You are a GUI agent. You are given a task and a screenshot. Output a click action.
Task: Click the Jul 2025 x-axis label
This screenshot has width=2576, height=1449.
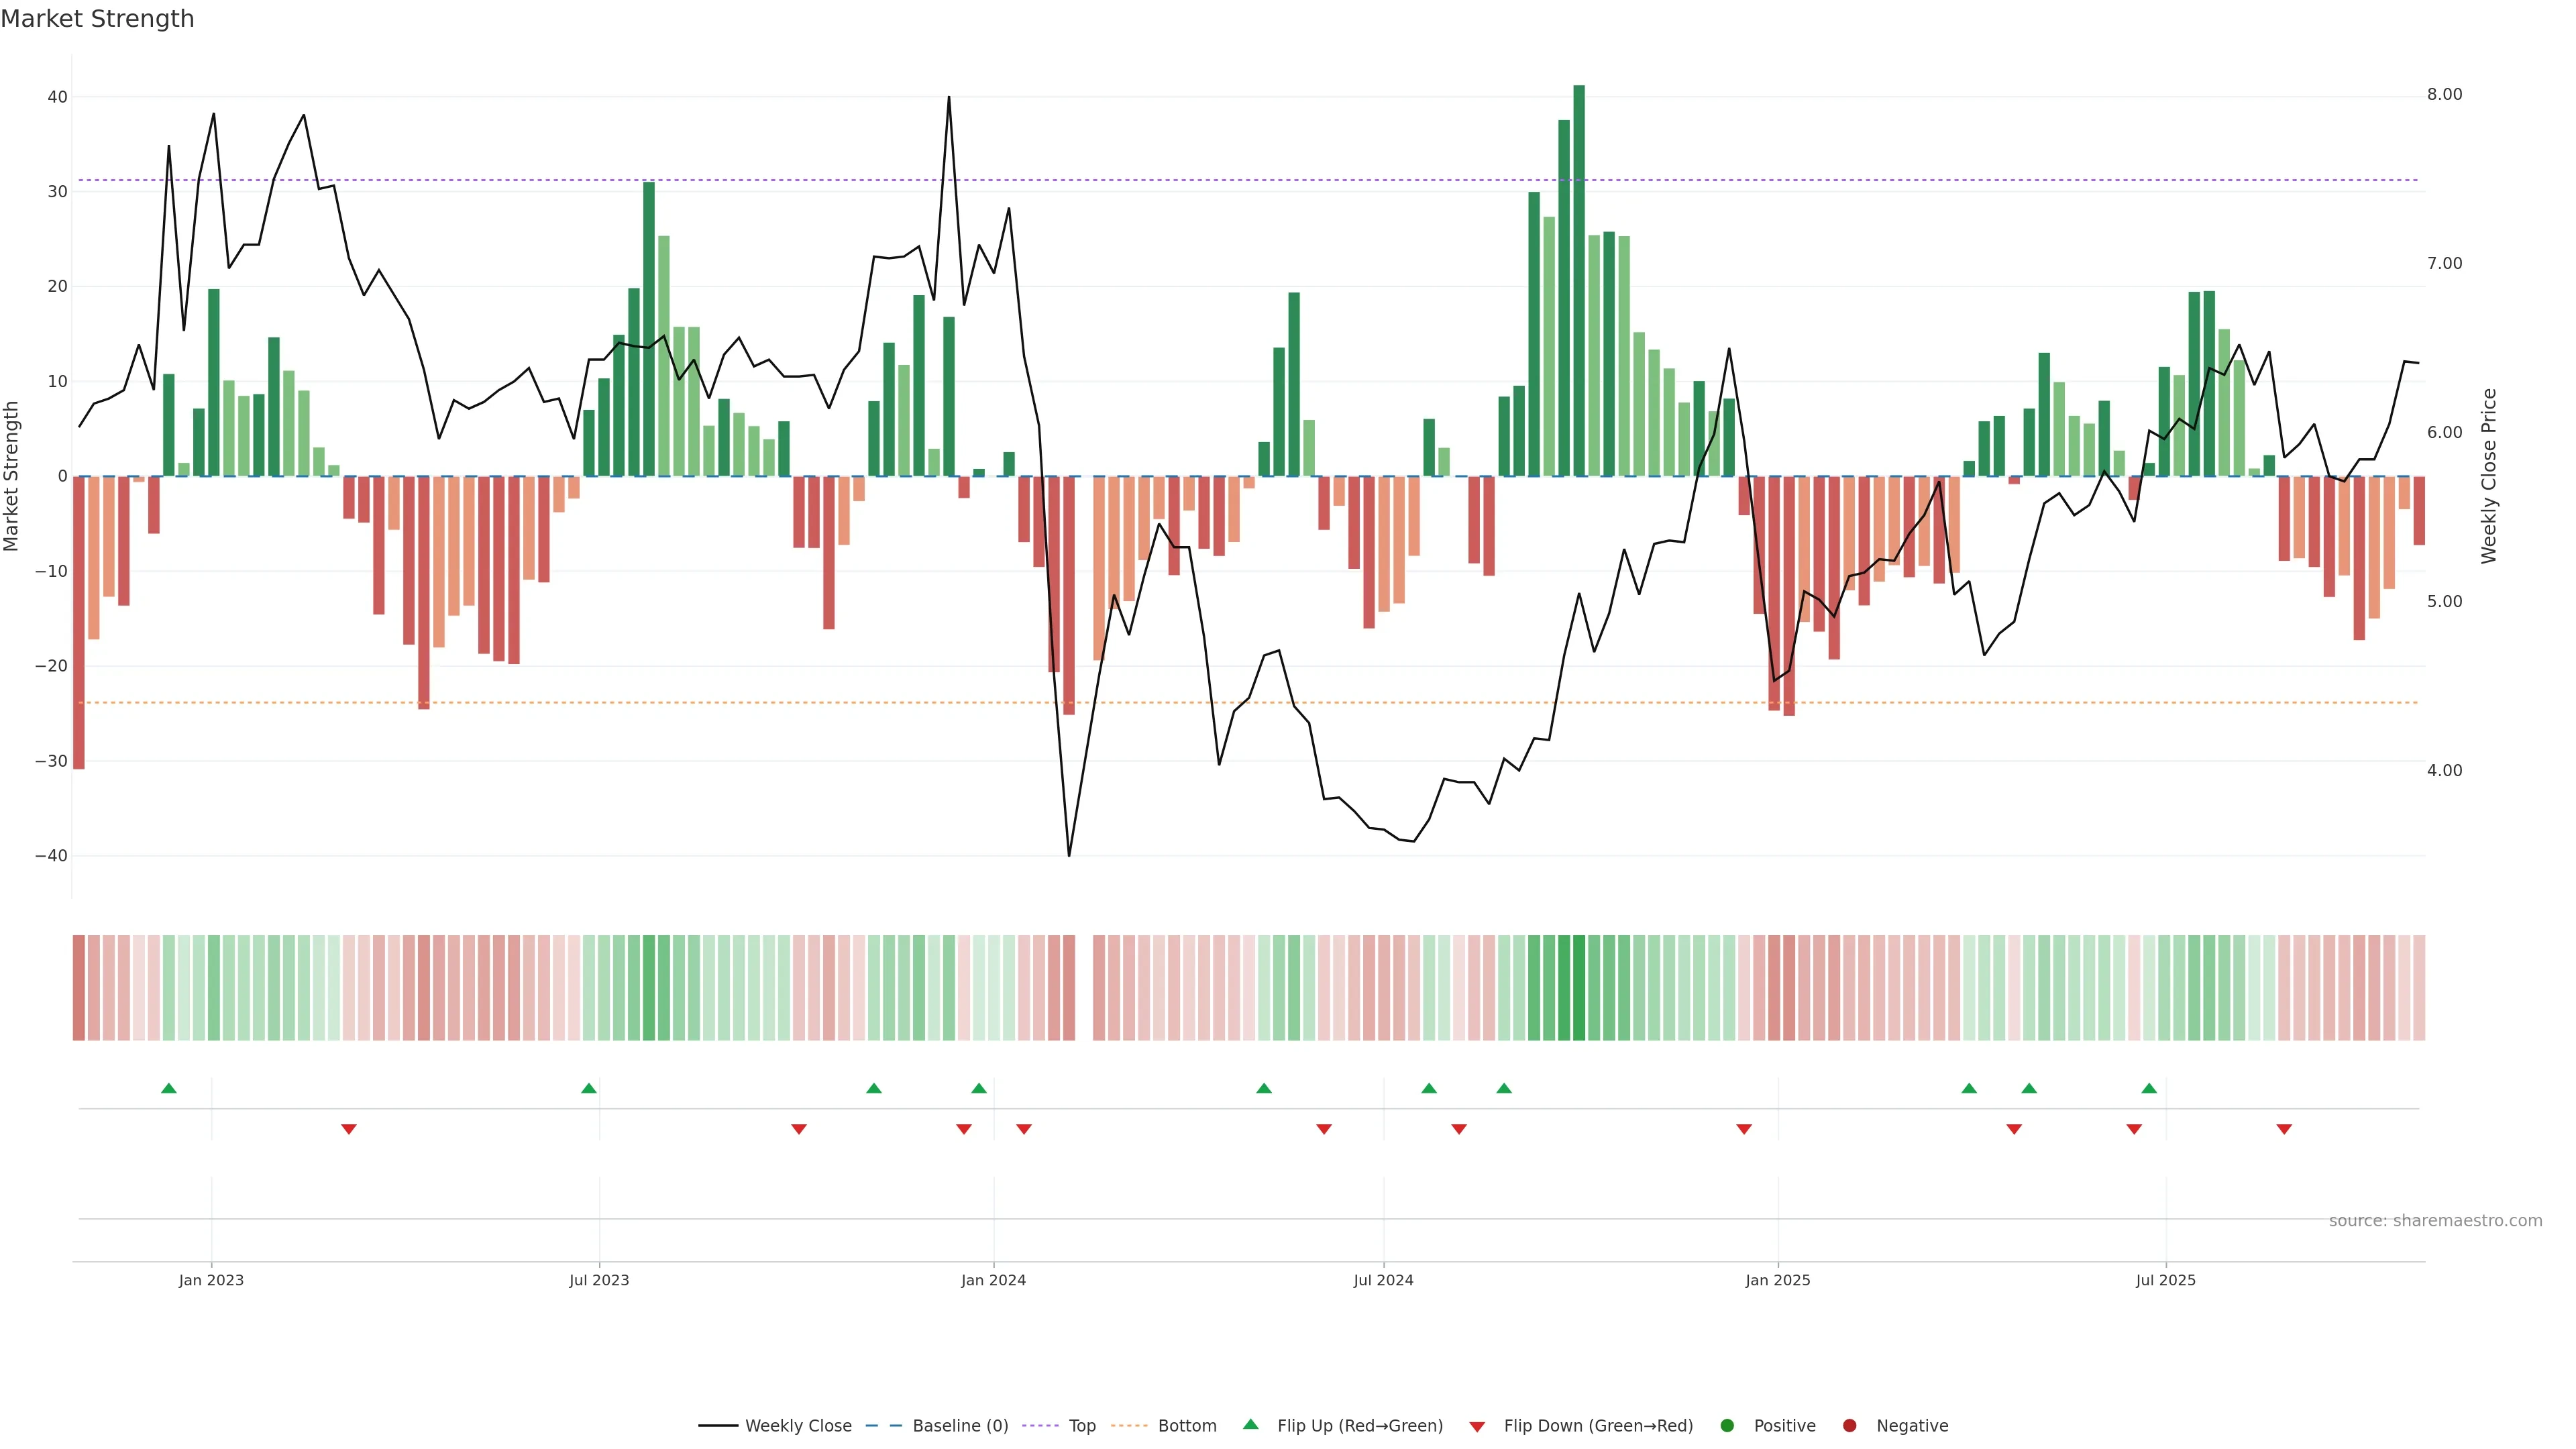click(2165, 1280)
